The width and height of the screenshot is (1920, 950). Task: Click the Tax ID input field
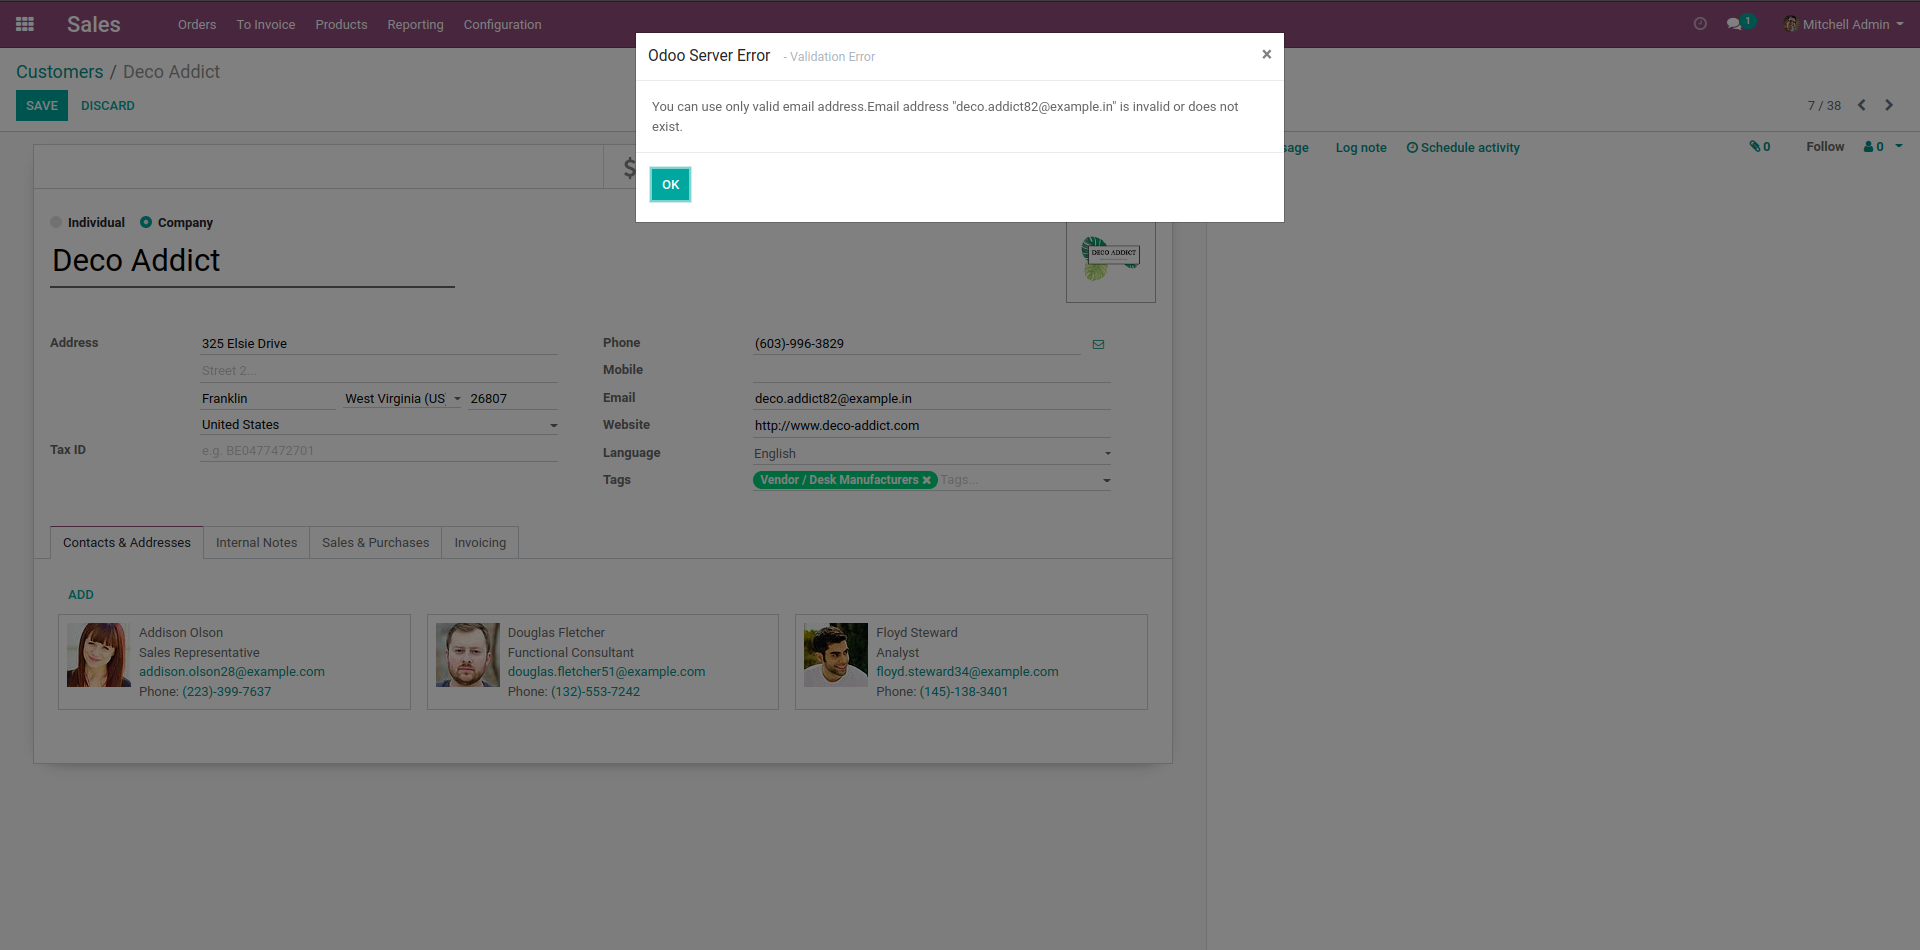click(379, 451)
